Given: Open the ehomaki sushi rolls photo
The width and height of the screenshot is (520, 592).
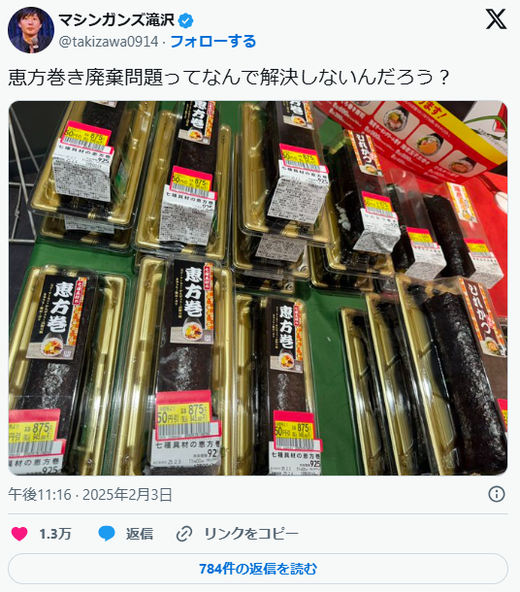Looking at the screenshot, I should 258,288.
